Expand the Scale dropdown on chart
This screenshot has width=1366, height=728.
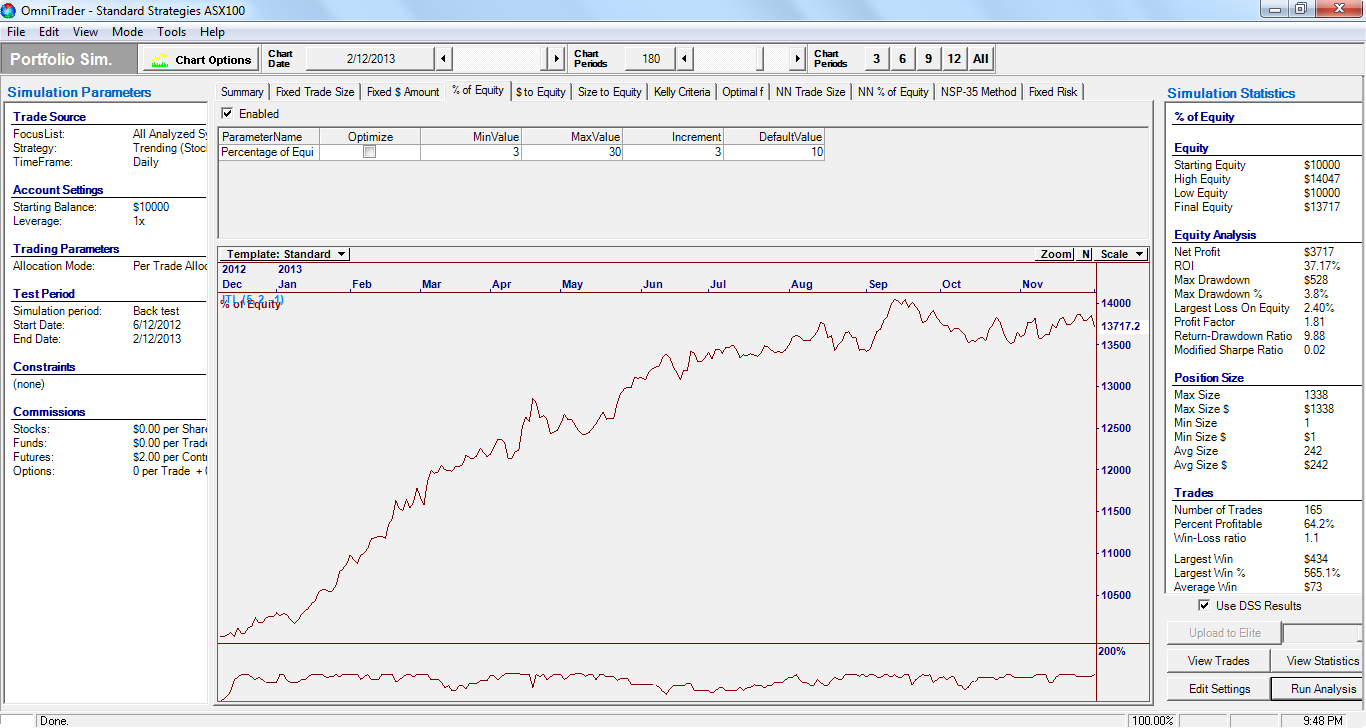[x=1121, y=254]
